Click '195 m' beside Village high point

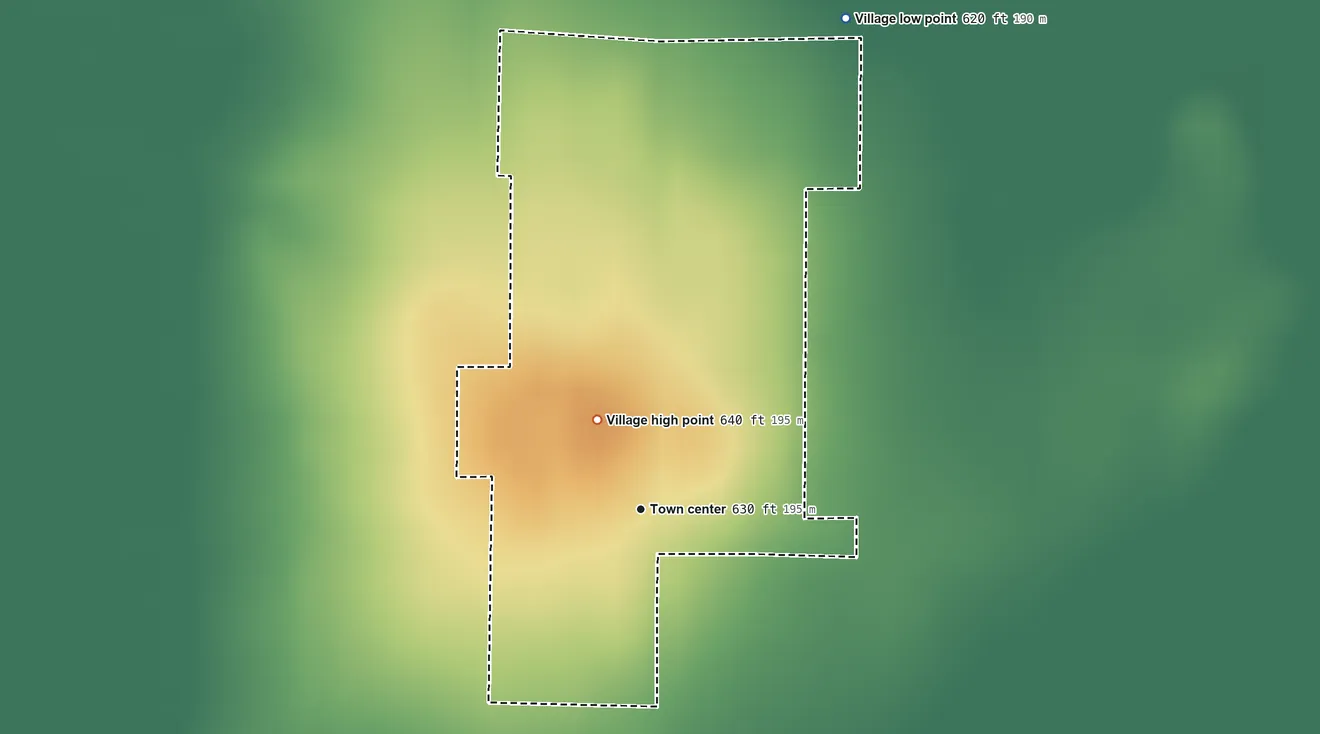pos(787,421)
